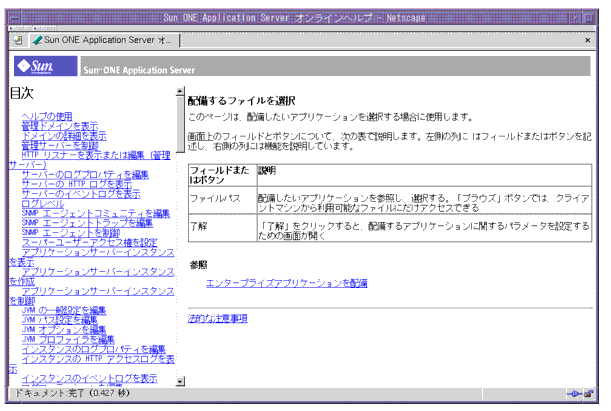Open the "管理ドメインを表示" link
This screenshot has width=611, height=411.
[x=60, y=126]
